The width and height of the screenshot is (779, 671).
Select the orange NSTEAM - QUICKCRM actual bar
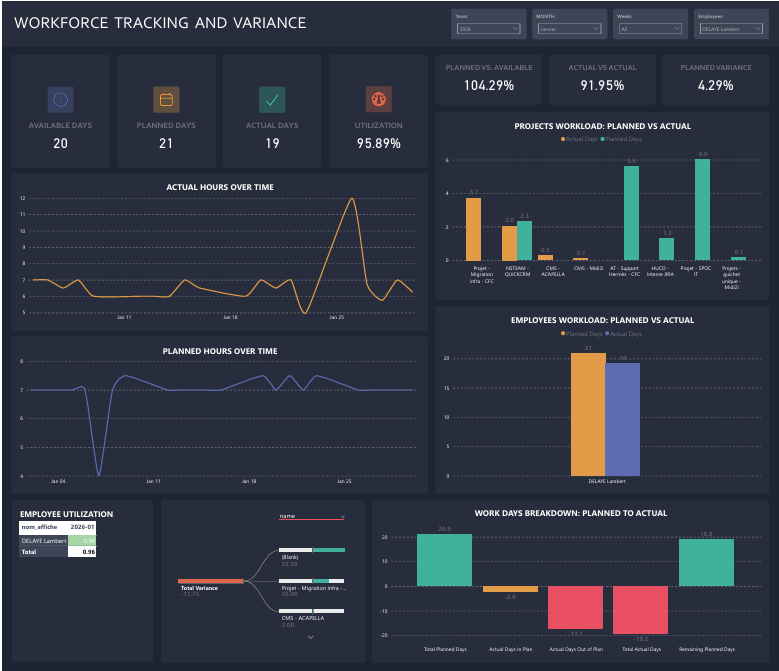point(509,243)
